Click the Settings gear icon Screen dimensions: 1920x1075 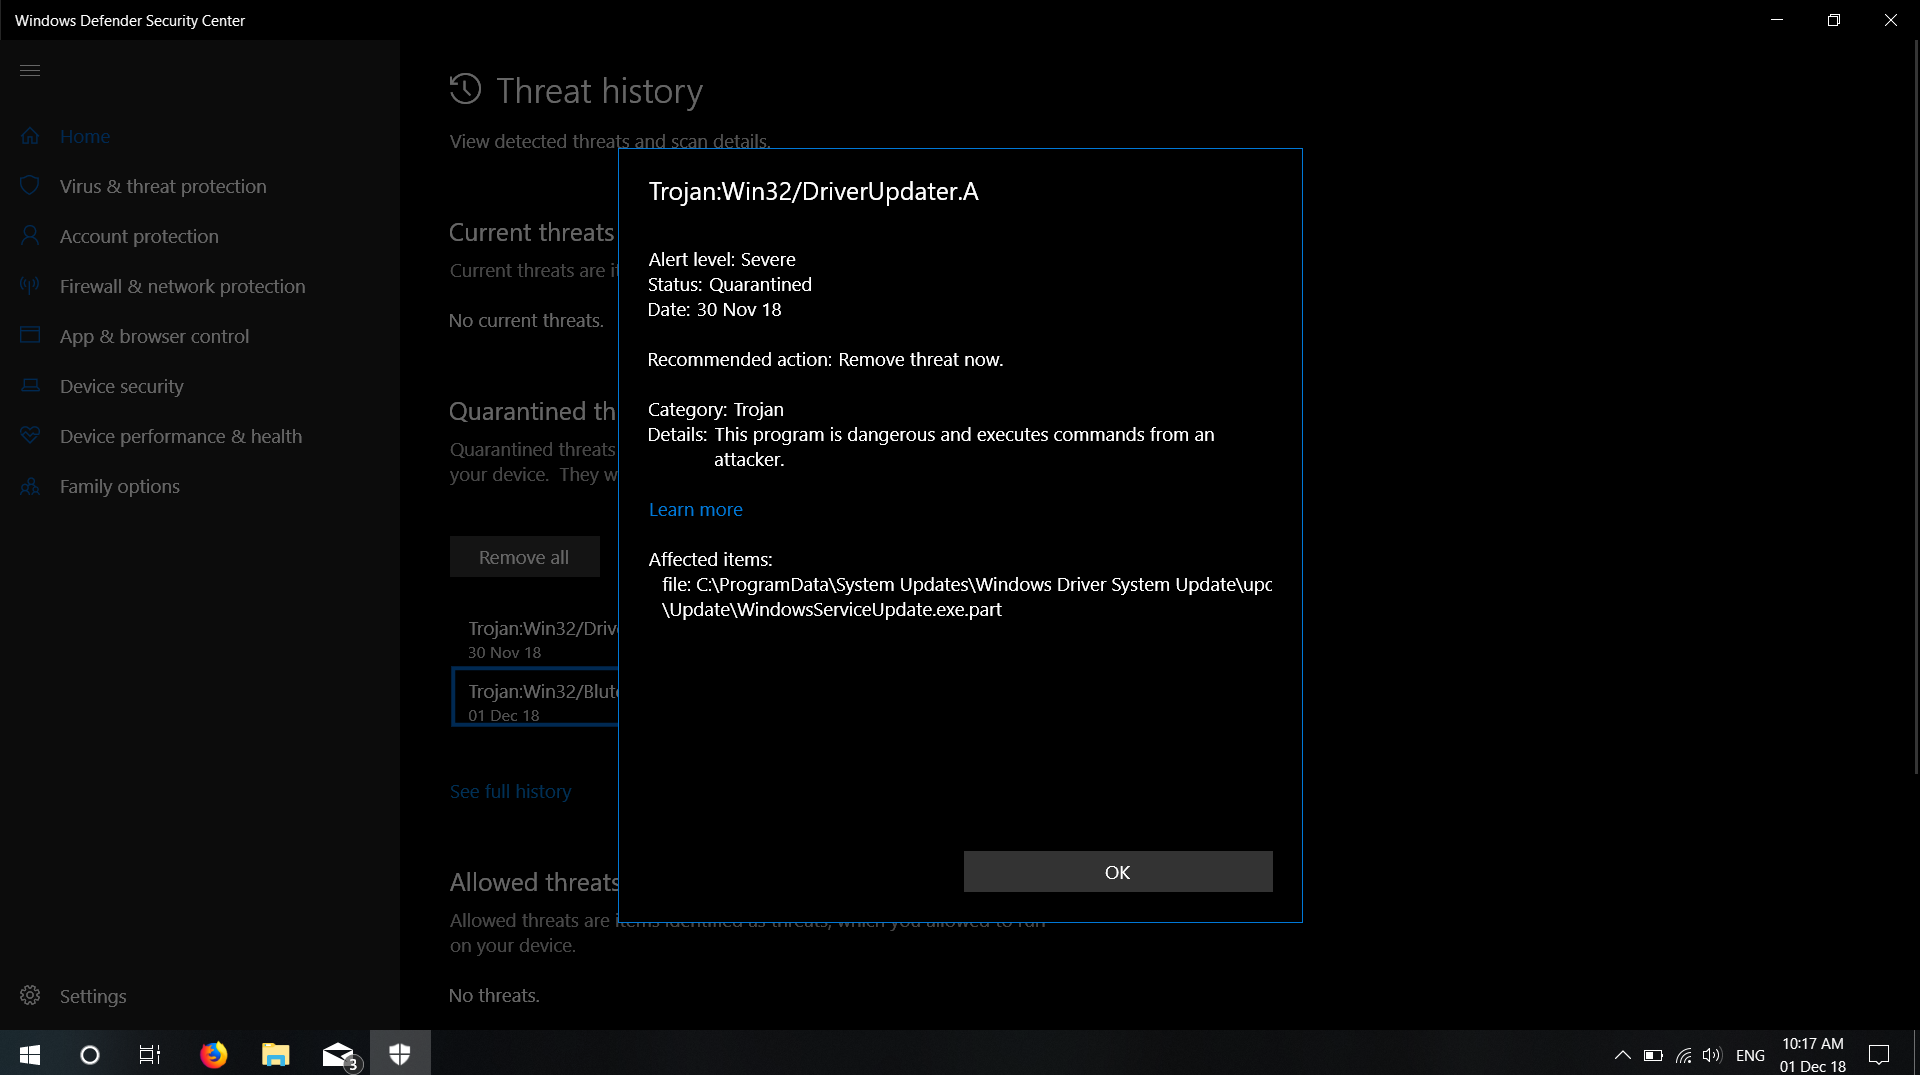point(30,996)
